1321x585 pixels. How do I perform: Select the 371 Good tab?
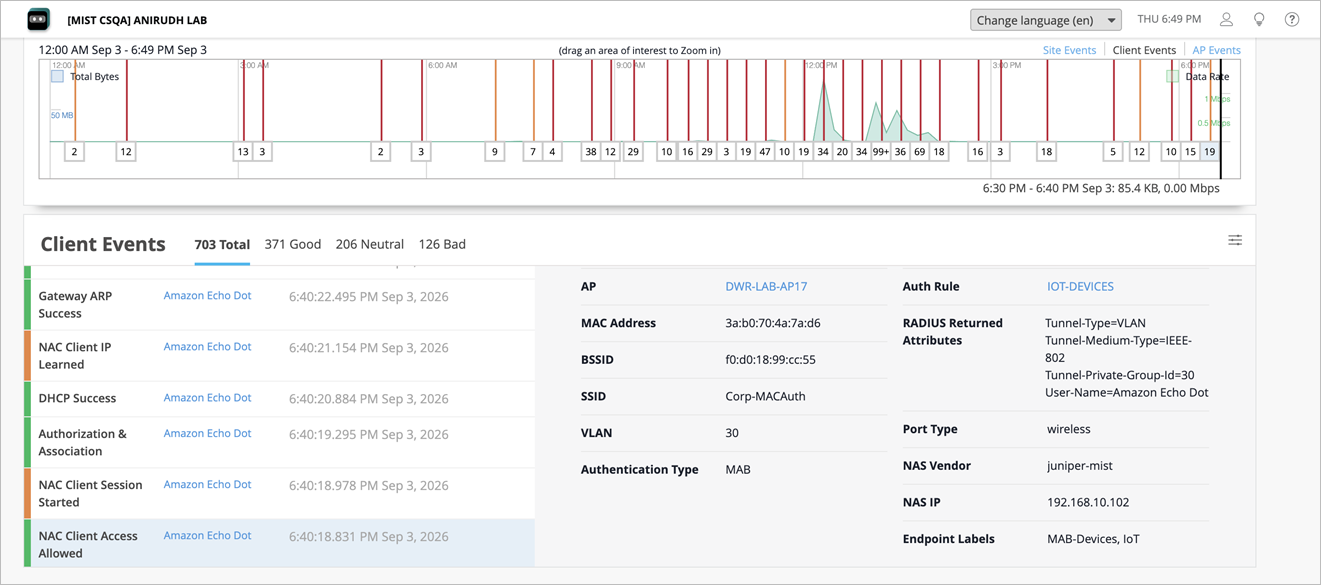pos(292,244)
